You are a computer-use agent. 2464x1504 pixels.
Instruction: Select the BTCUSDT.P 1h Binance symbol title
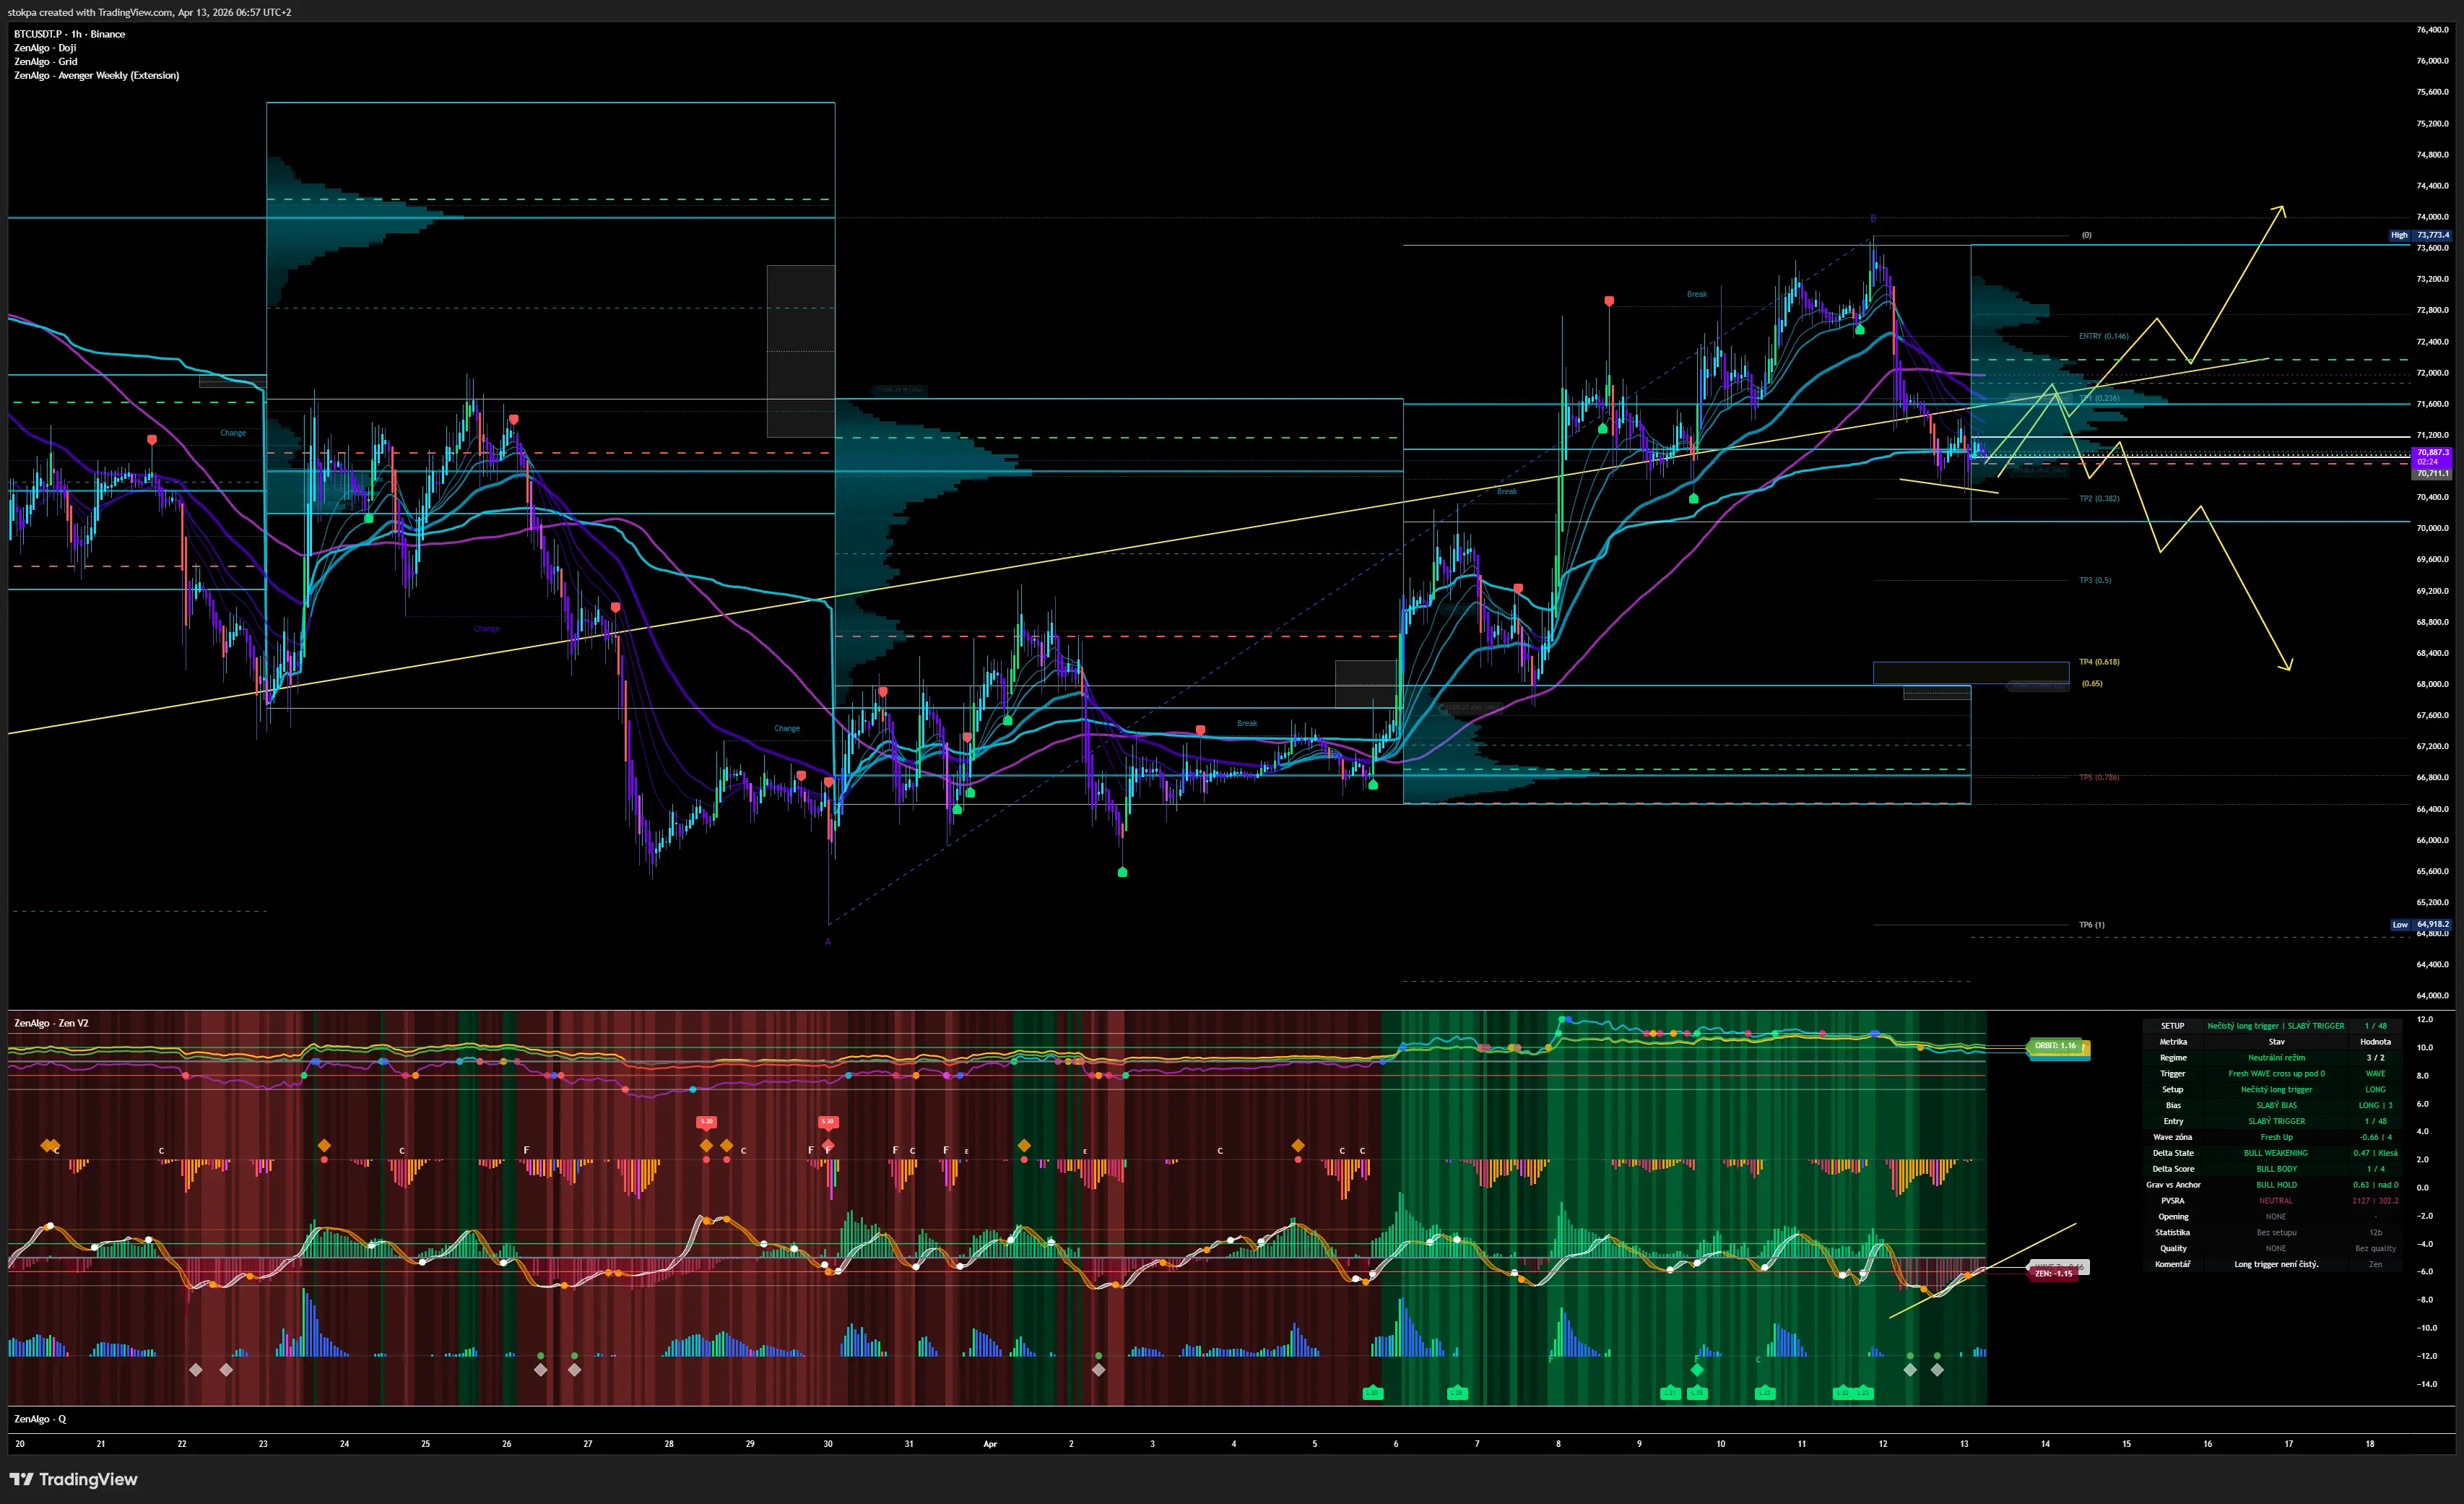70,34
